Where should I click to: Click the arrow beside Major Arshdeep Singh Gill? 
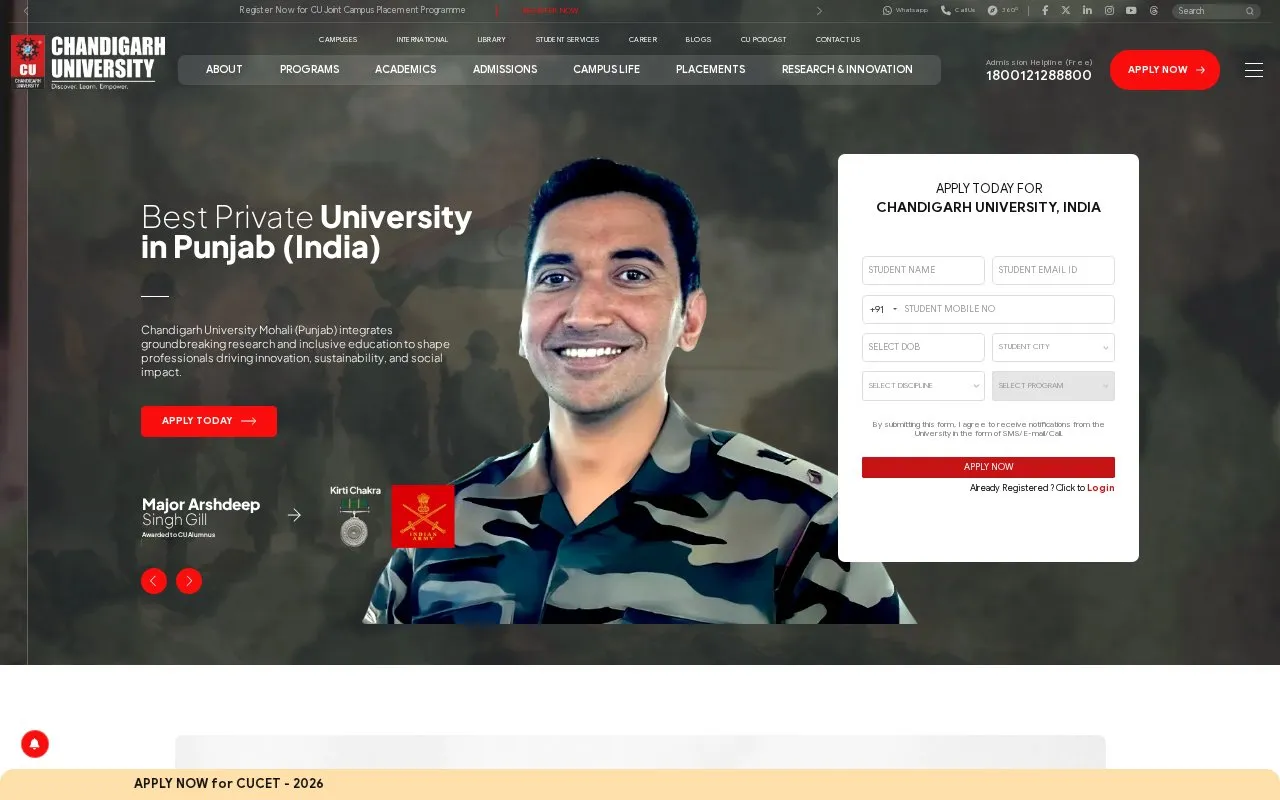(x=294, y=515)
